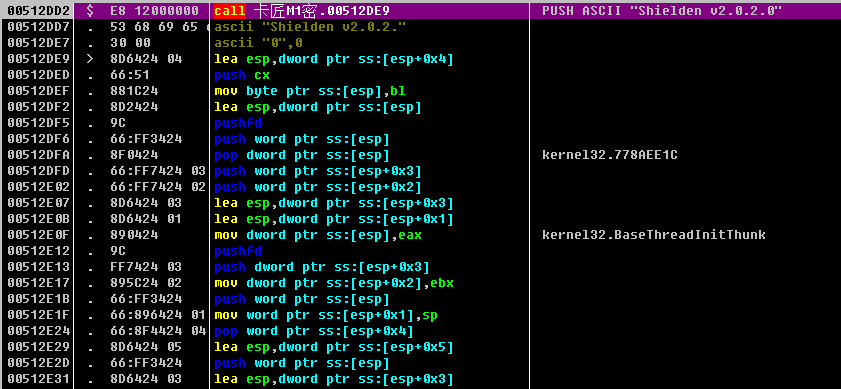Click the lea esp,[esp+0x4] instruction
The height and width of the screenshot is (389, 841).
point(334,58)
